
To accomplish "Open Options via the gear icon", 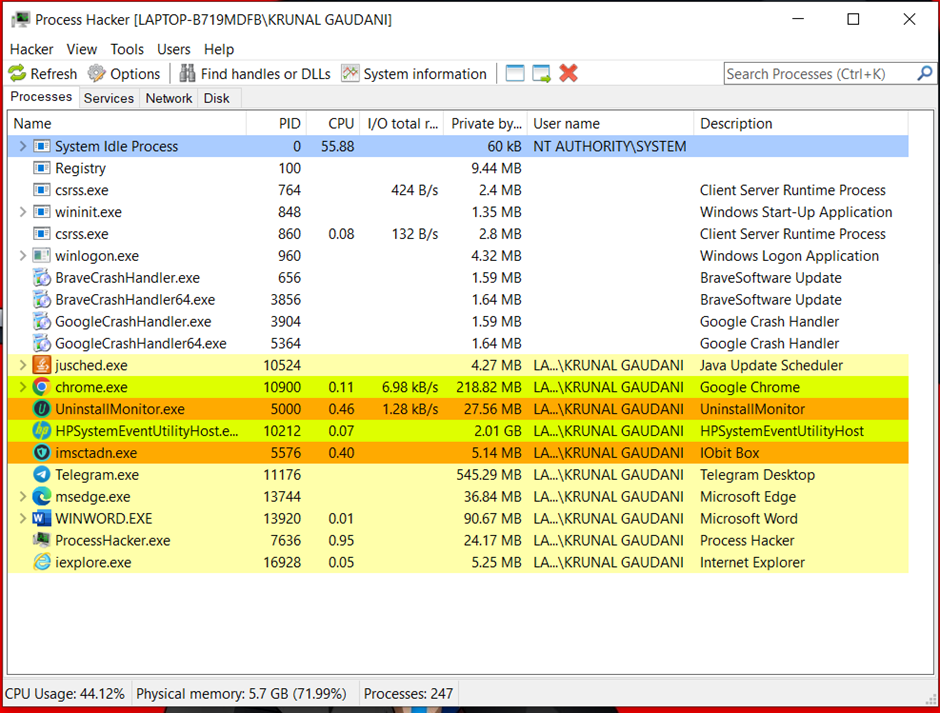I will pos(97,74).
